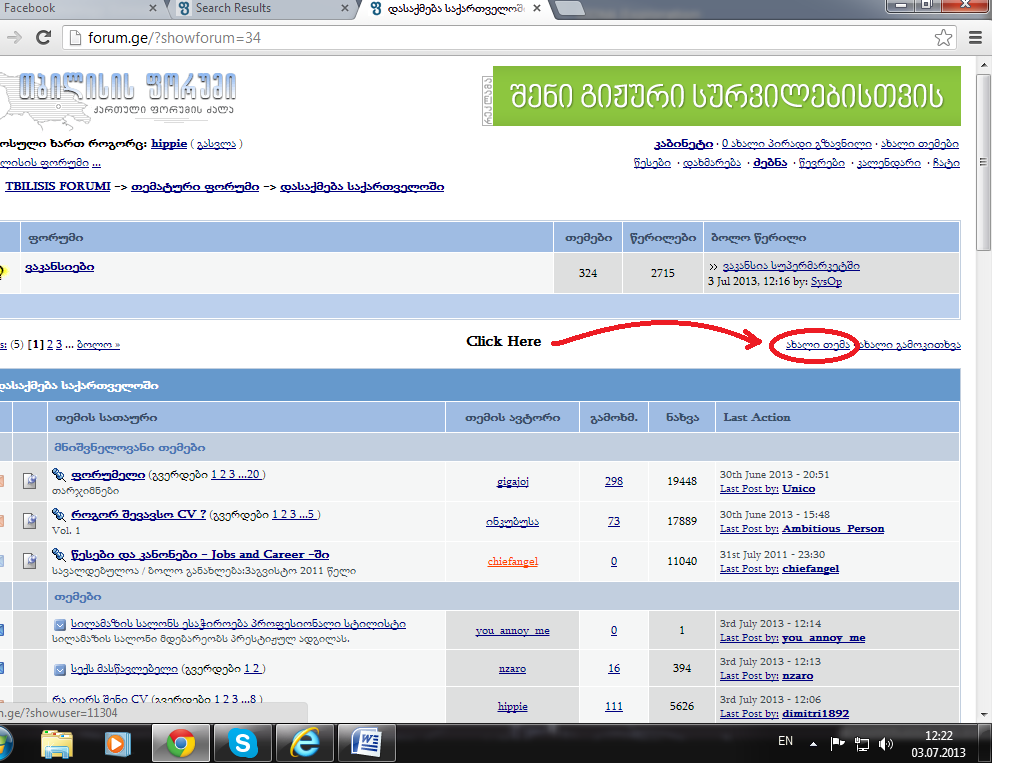The width and height of the screenshot is (1024, 768).
Task: Click the 73 replies count link
Action: 614,521
